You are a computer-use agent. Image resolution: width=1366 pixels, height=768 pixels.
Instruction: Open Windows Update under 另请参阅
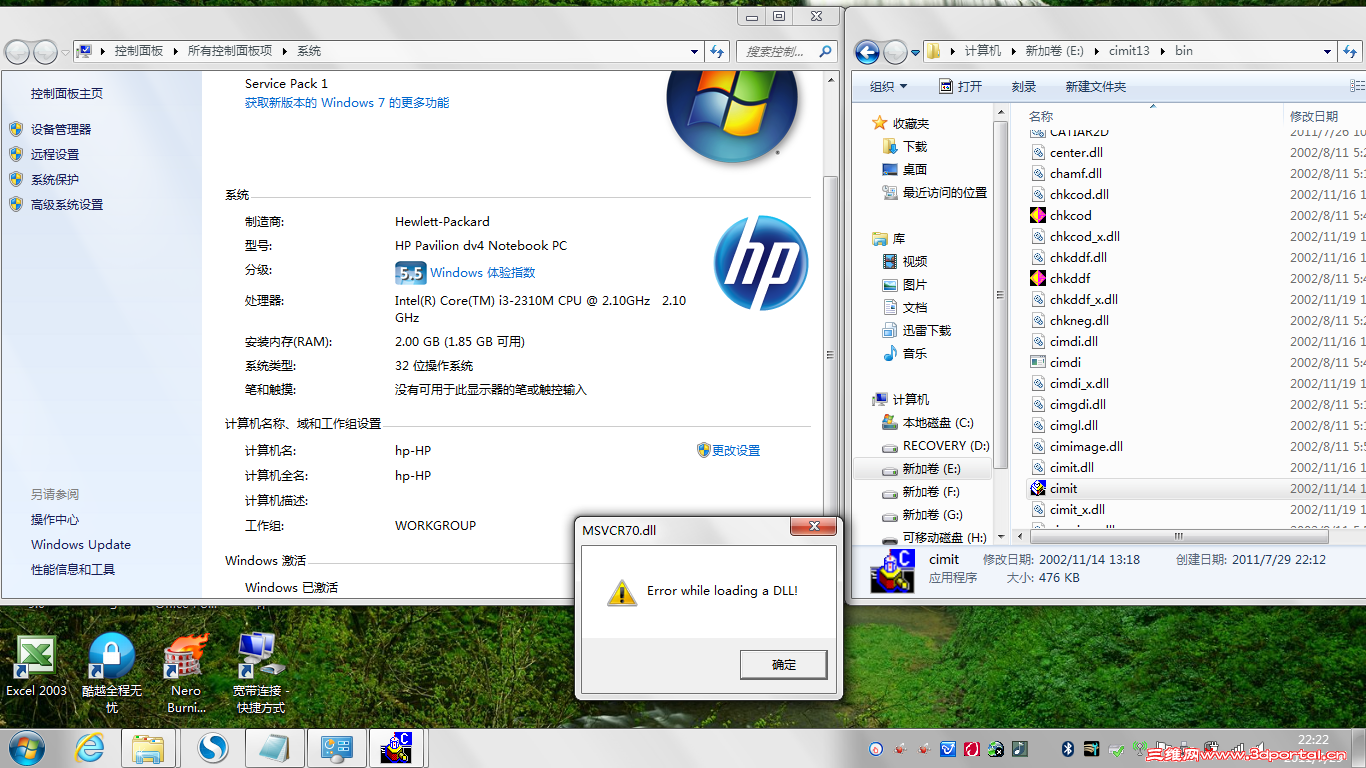point(81,544)
